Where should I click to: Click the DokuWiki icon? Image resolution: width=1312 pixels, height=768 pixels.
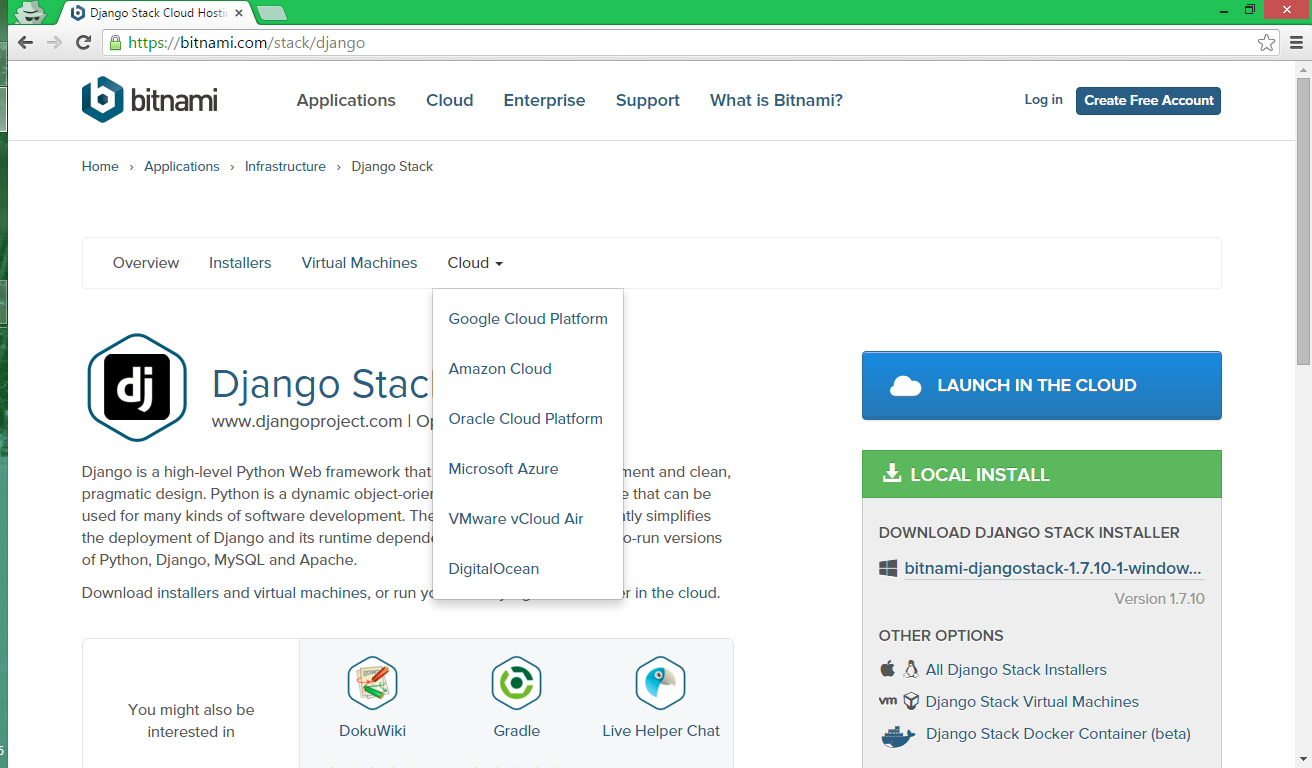373,684
